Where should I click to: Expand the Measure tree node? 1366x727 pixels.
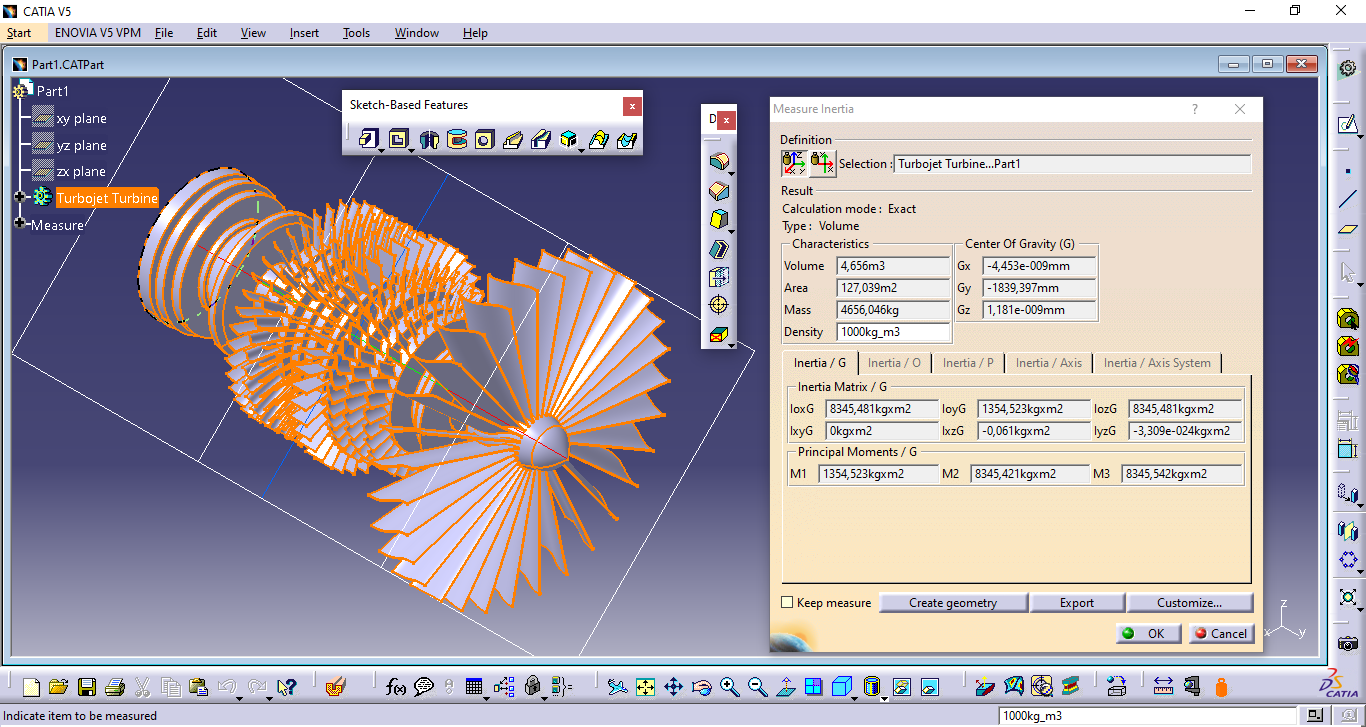pyautogui.click(x=19, y=224)
